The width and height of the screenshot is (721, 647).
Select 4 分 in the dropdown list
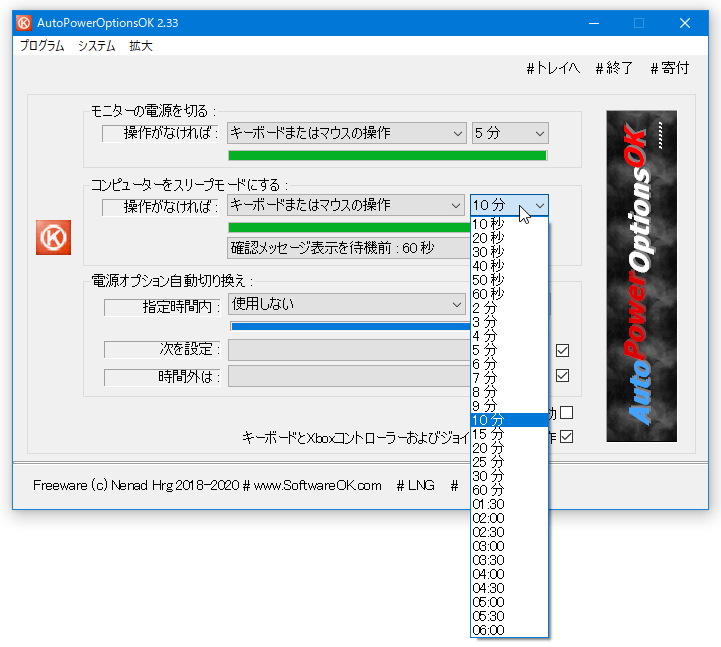point(509,336)
